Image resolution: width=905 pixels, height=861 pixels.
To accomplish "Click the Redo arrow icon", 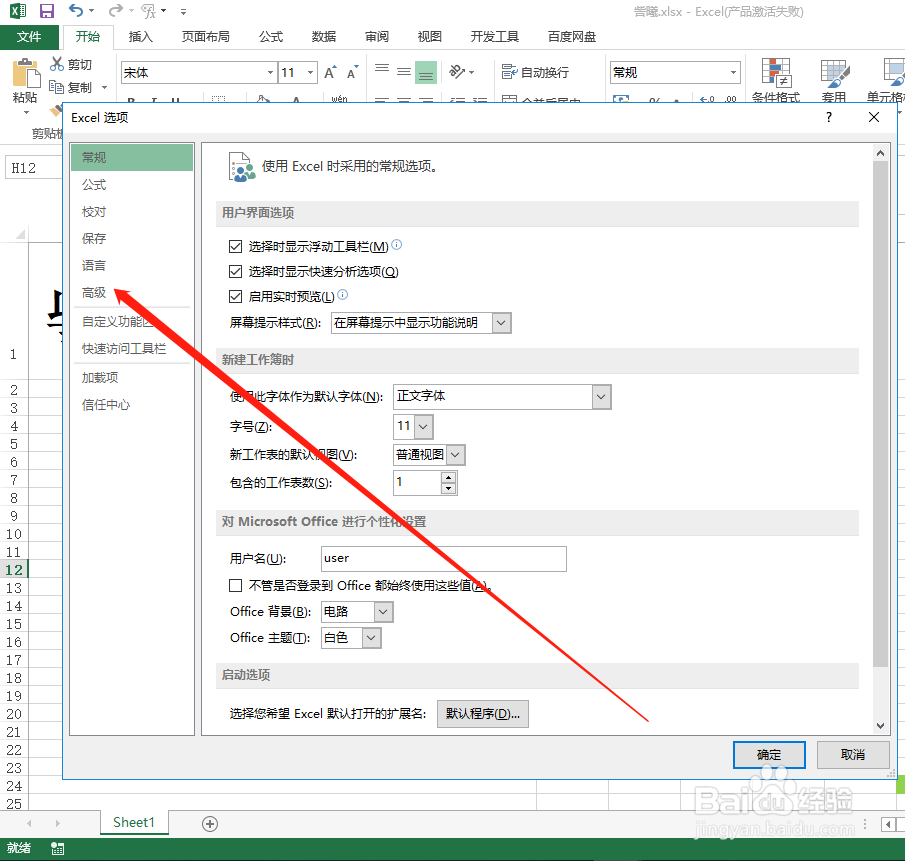I will tap(116, 10).
